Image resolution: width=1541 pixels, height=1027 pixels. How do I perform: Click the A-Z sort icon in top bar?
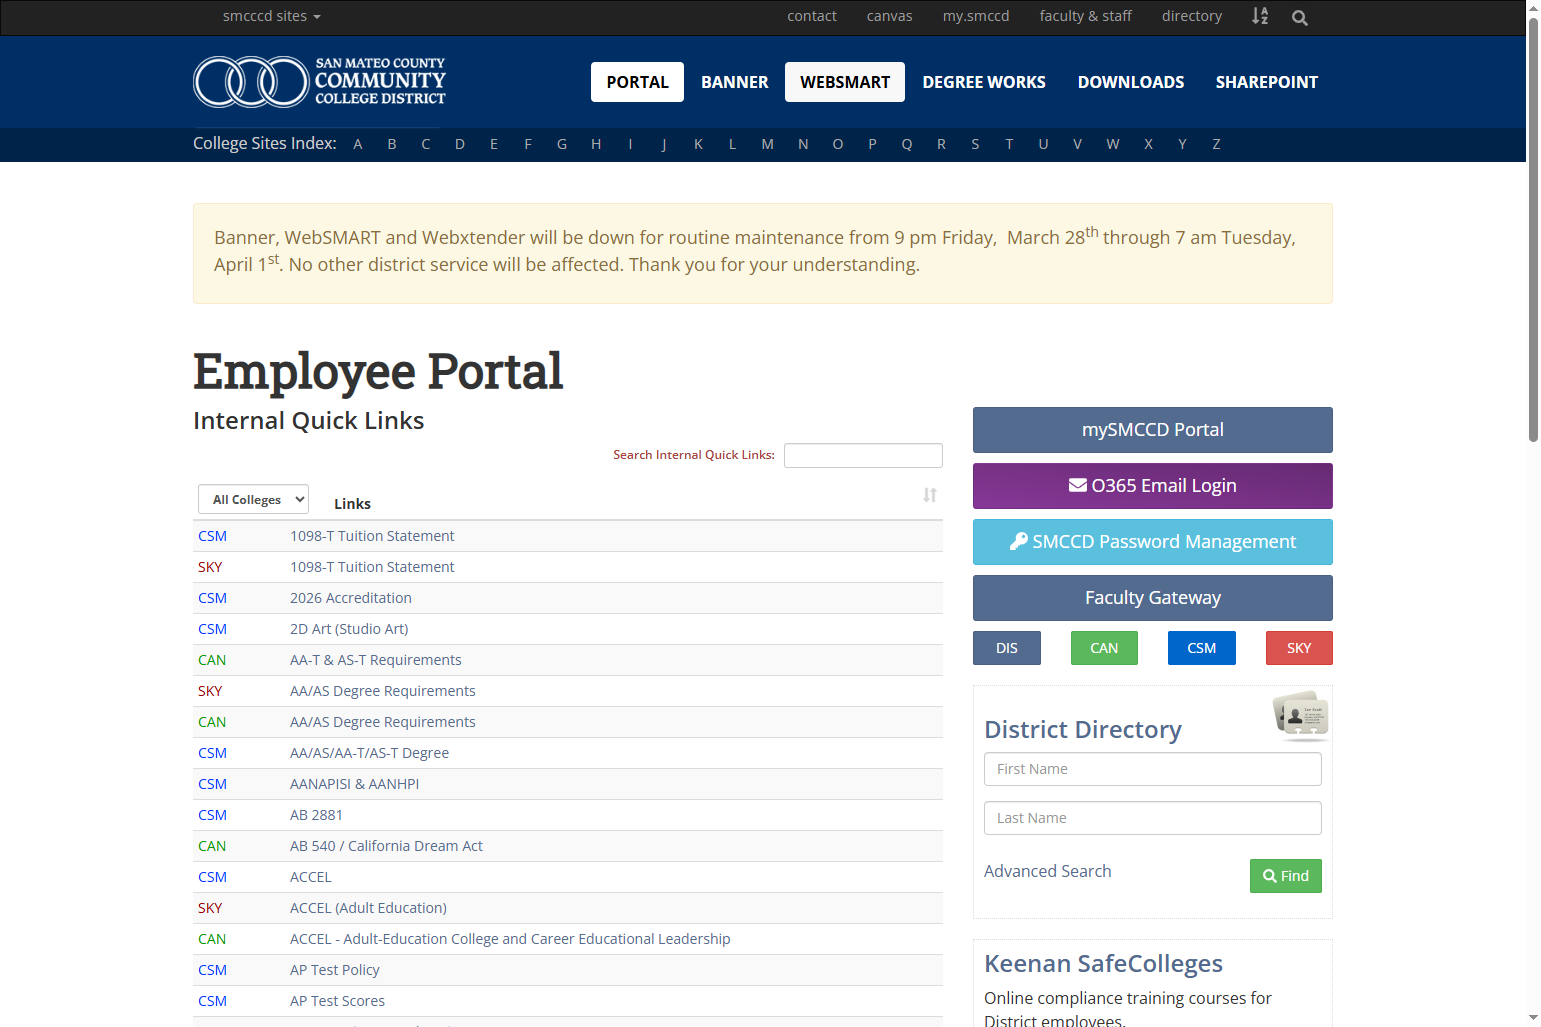pos(1260,16)
